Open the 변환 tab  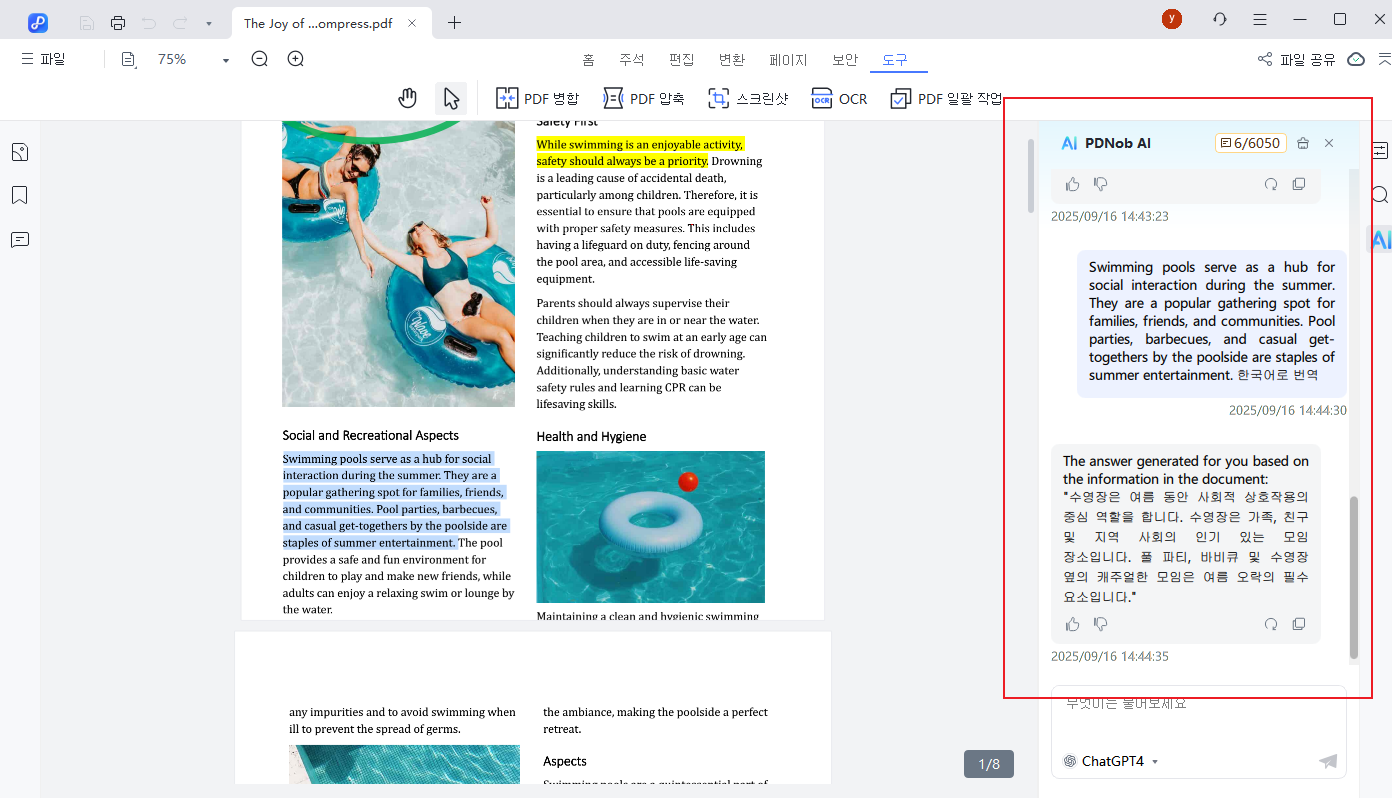732,59
